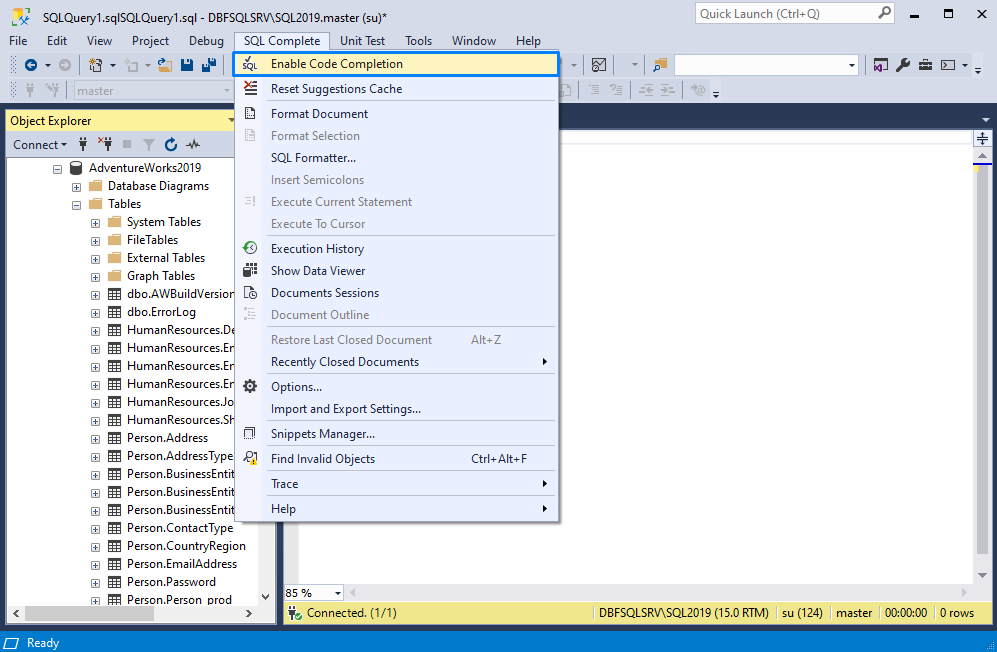The image size is (997, 652).
Task: Open the Help submenu at menu bottom
Action: coord(396,508)
